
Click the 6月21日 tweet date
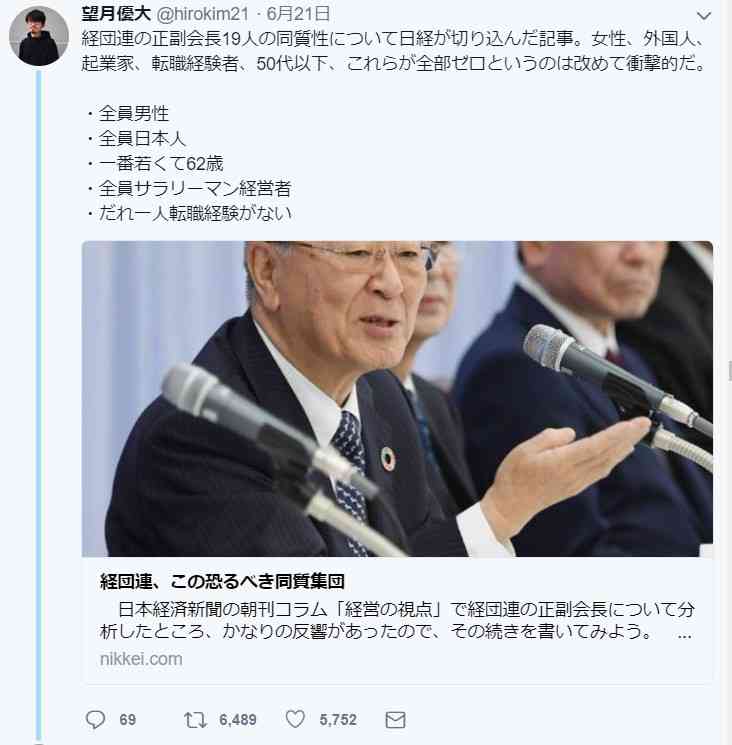298,14
